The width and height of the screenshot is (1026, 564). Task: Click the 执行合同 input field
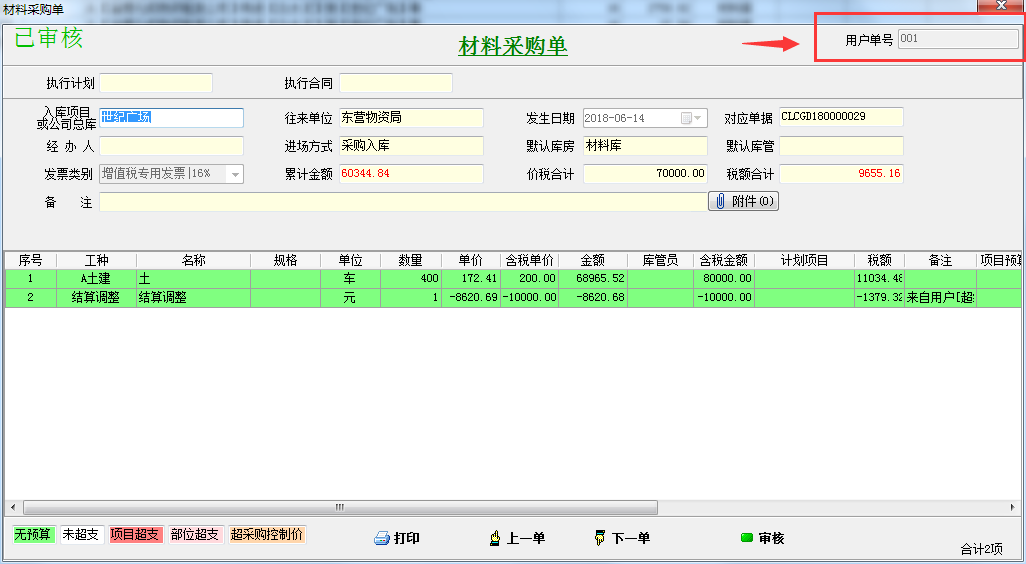click(x=396, y=83)
